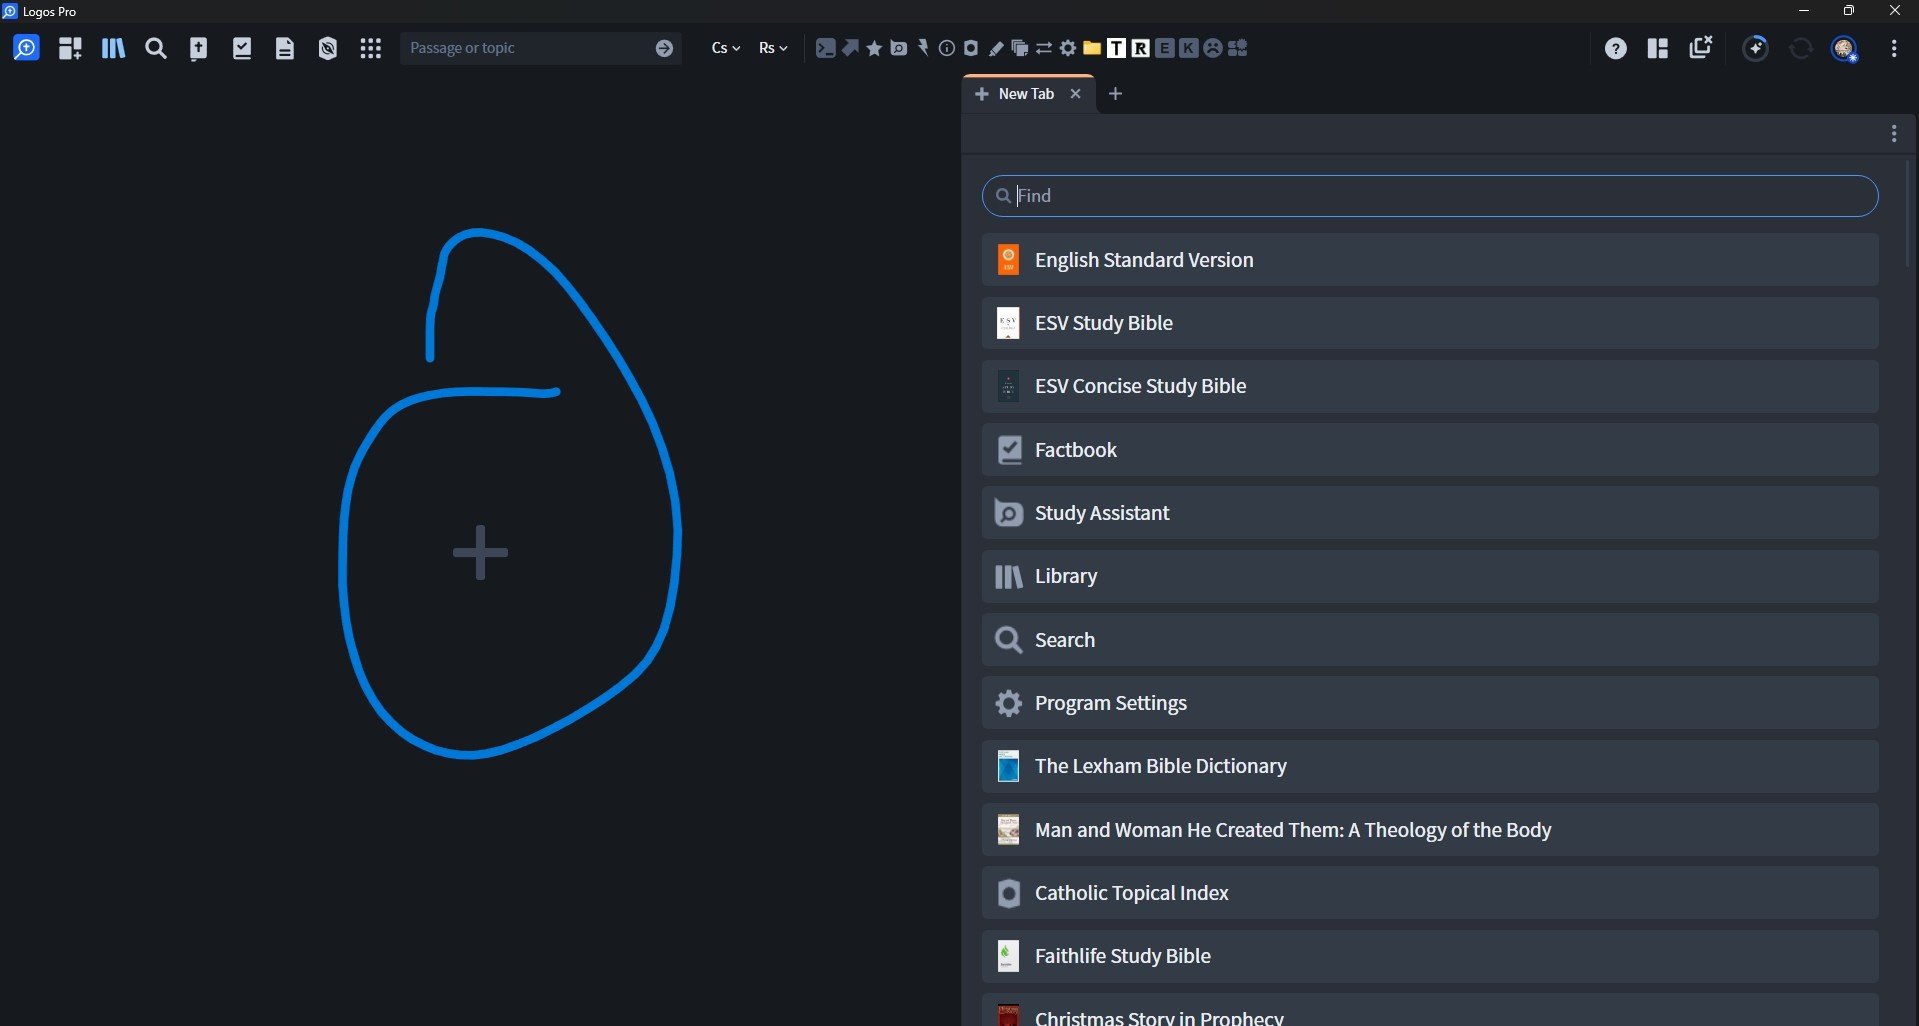Open the Guides shield icon in toolbar
Viewport: 1919px width, 1026px height.
click(x=328, y=48)
